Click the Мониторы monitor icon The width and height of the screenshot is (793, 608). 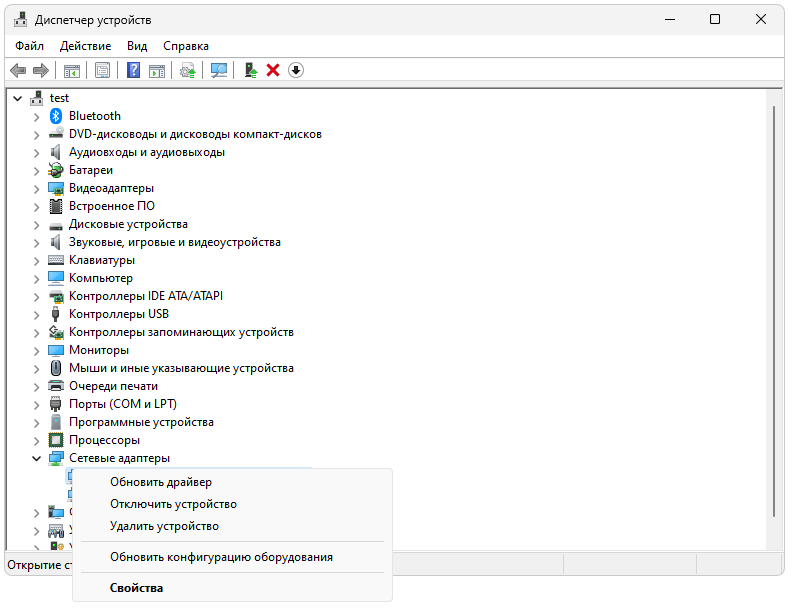pyautogui.click(x=56, y=350)
